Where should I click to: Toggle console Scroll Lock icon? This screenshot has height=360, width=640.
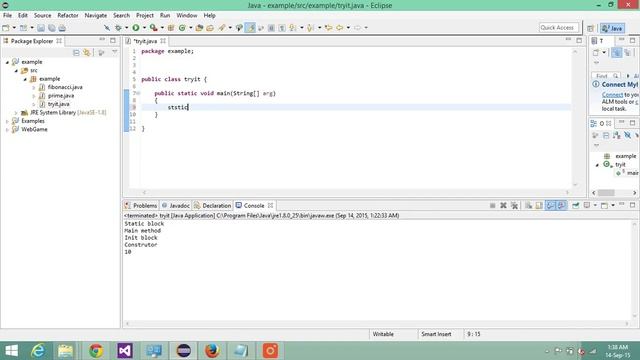coord(539,205)
